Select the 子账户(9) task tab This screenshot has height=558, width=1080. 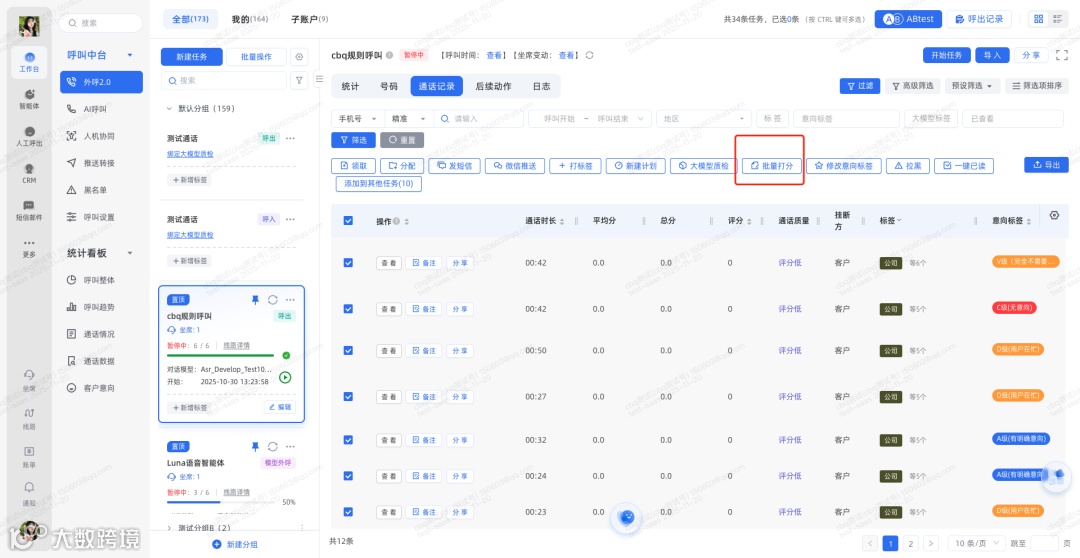(310, 19)
